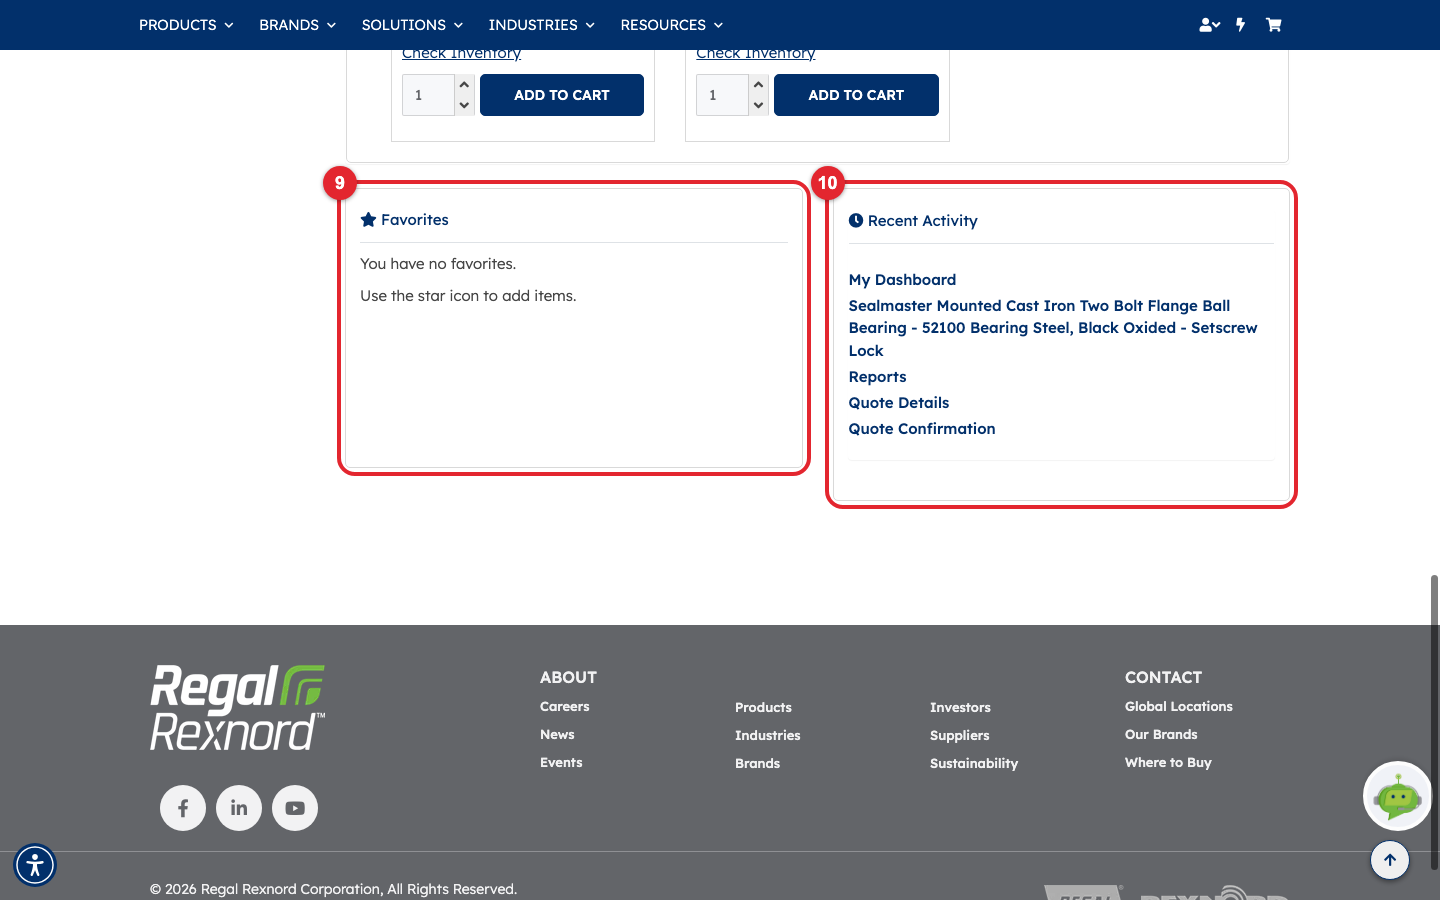Open Quote Details in Recent Activity
This screenshot has height=900, width=1440.
899,403
